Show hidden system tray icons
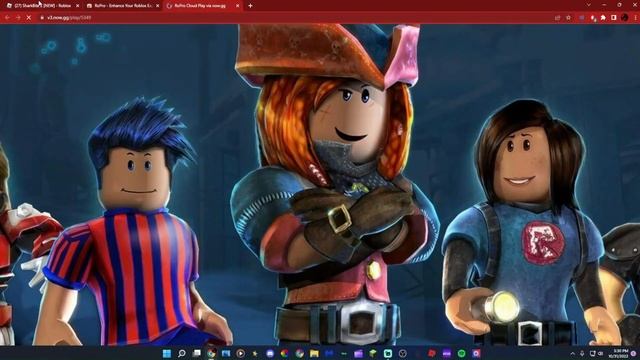Viewport: 640px width, 360px height. pyautogui.click(x=572, y=353)
